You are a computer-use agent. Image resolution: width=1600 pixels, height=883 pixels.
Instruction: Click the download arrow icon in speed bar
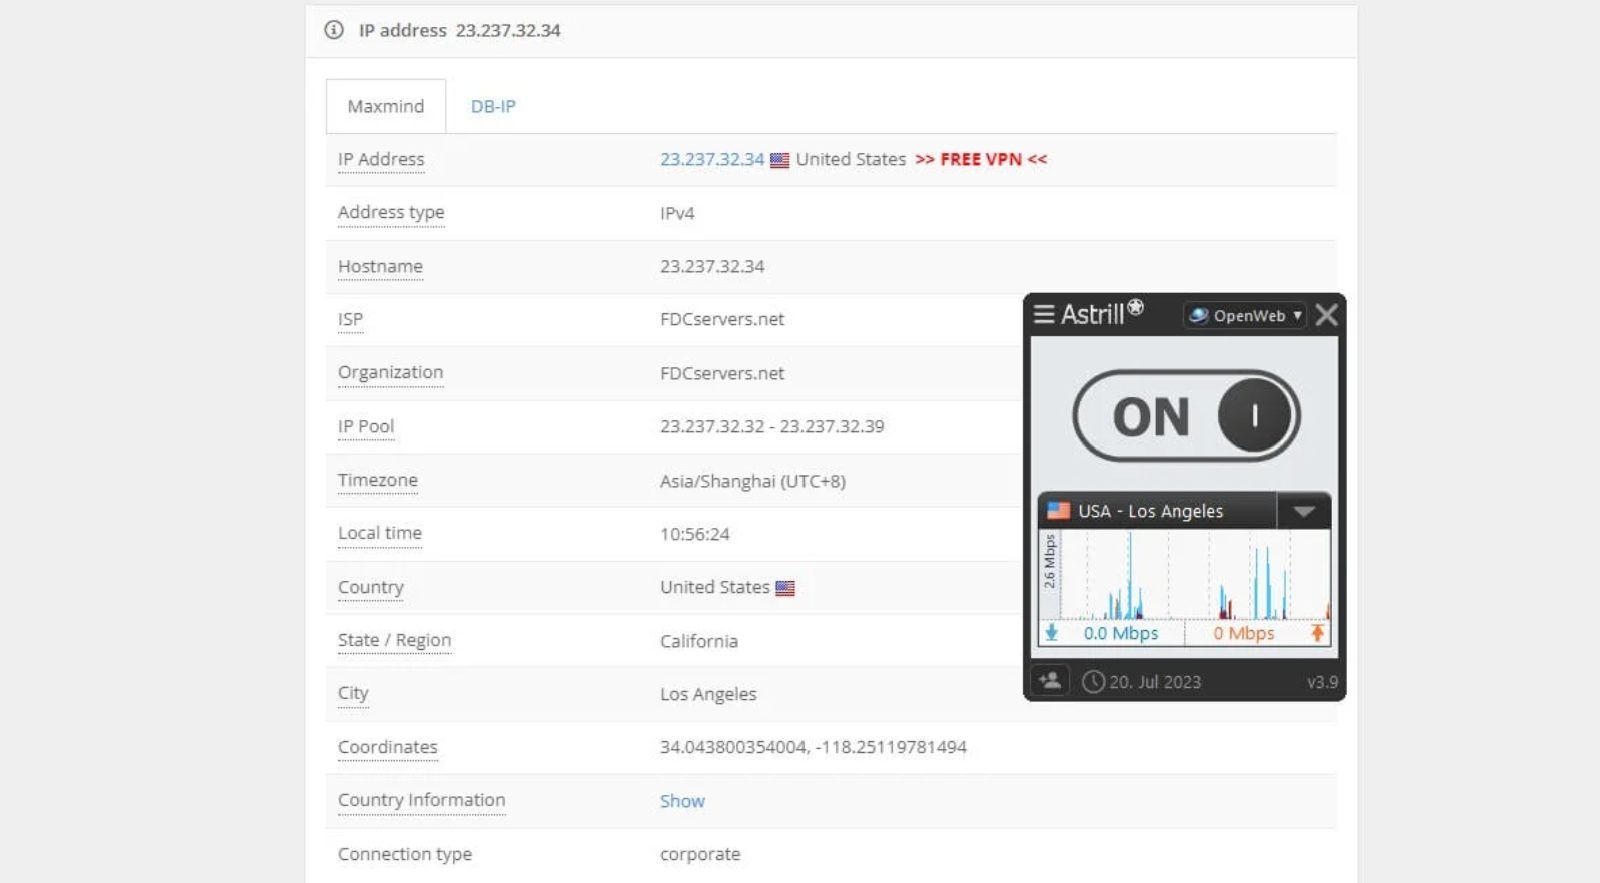(x=1051, y=633)
